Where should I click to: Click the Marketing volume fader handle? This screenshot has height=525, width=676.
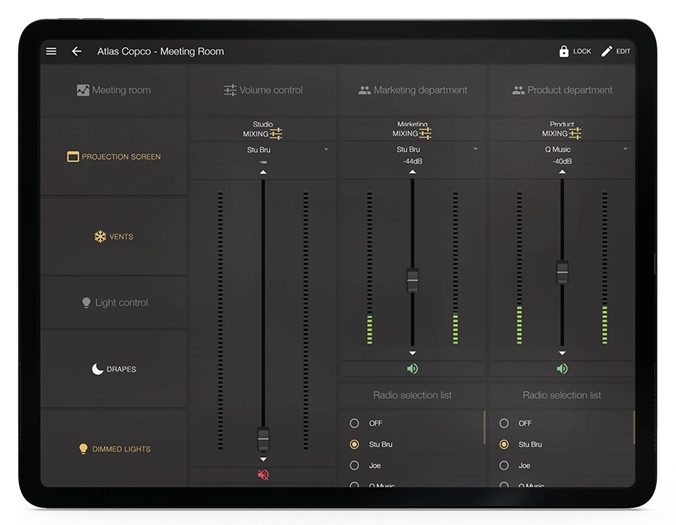coord(412,281)
